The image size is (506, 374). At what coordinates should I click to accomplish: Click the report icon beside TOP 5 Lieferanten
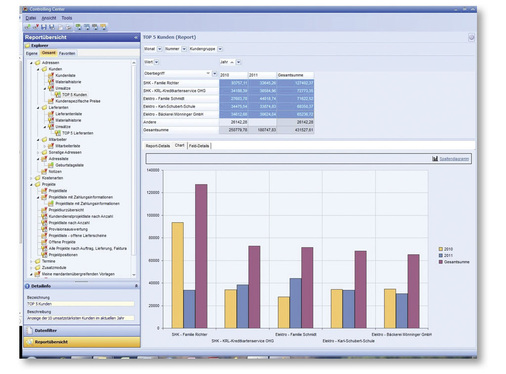tap(58, 133)
